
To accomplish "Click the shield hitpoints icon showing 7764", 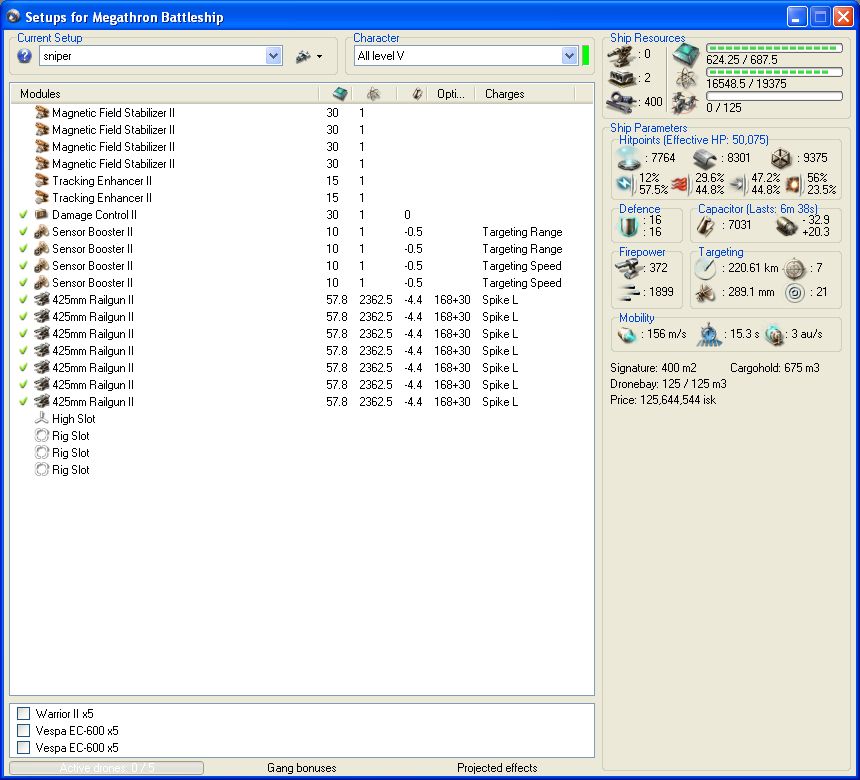I will click(629, 159).
